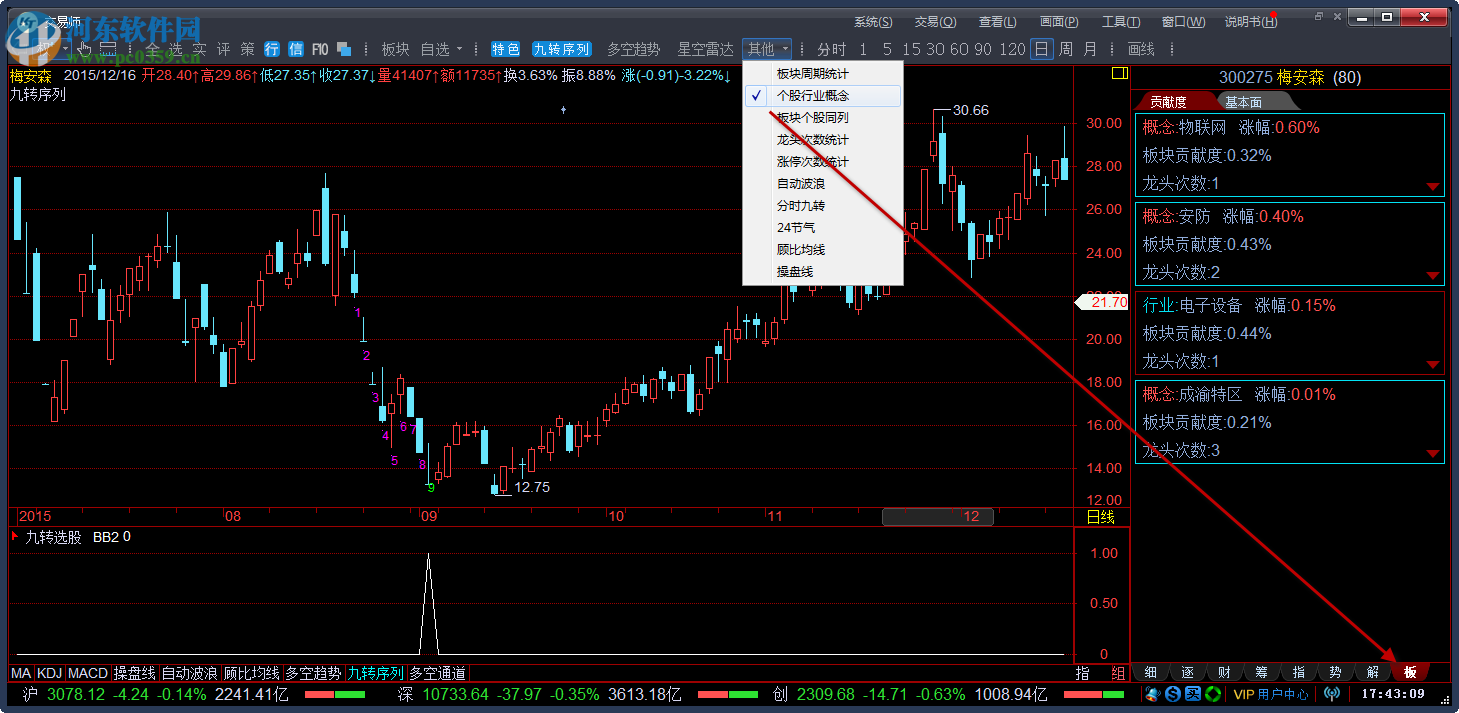
Task: Select 24节气 from the menu
Action: tap(823, 228)
